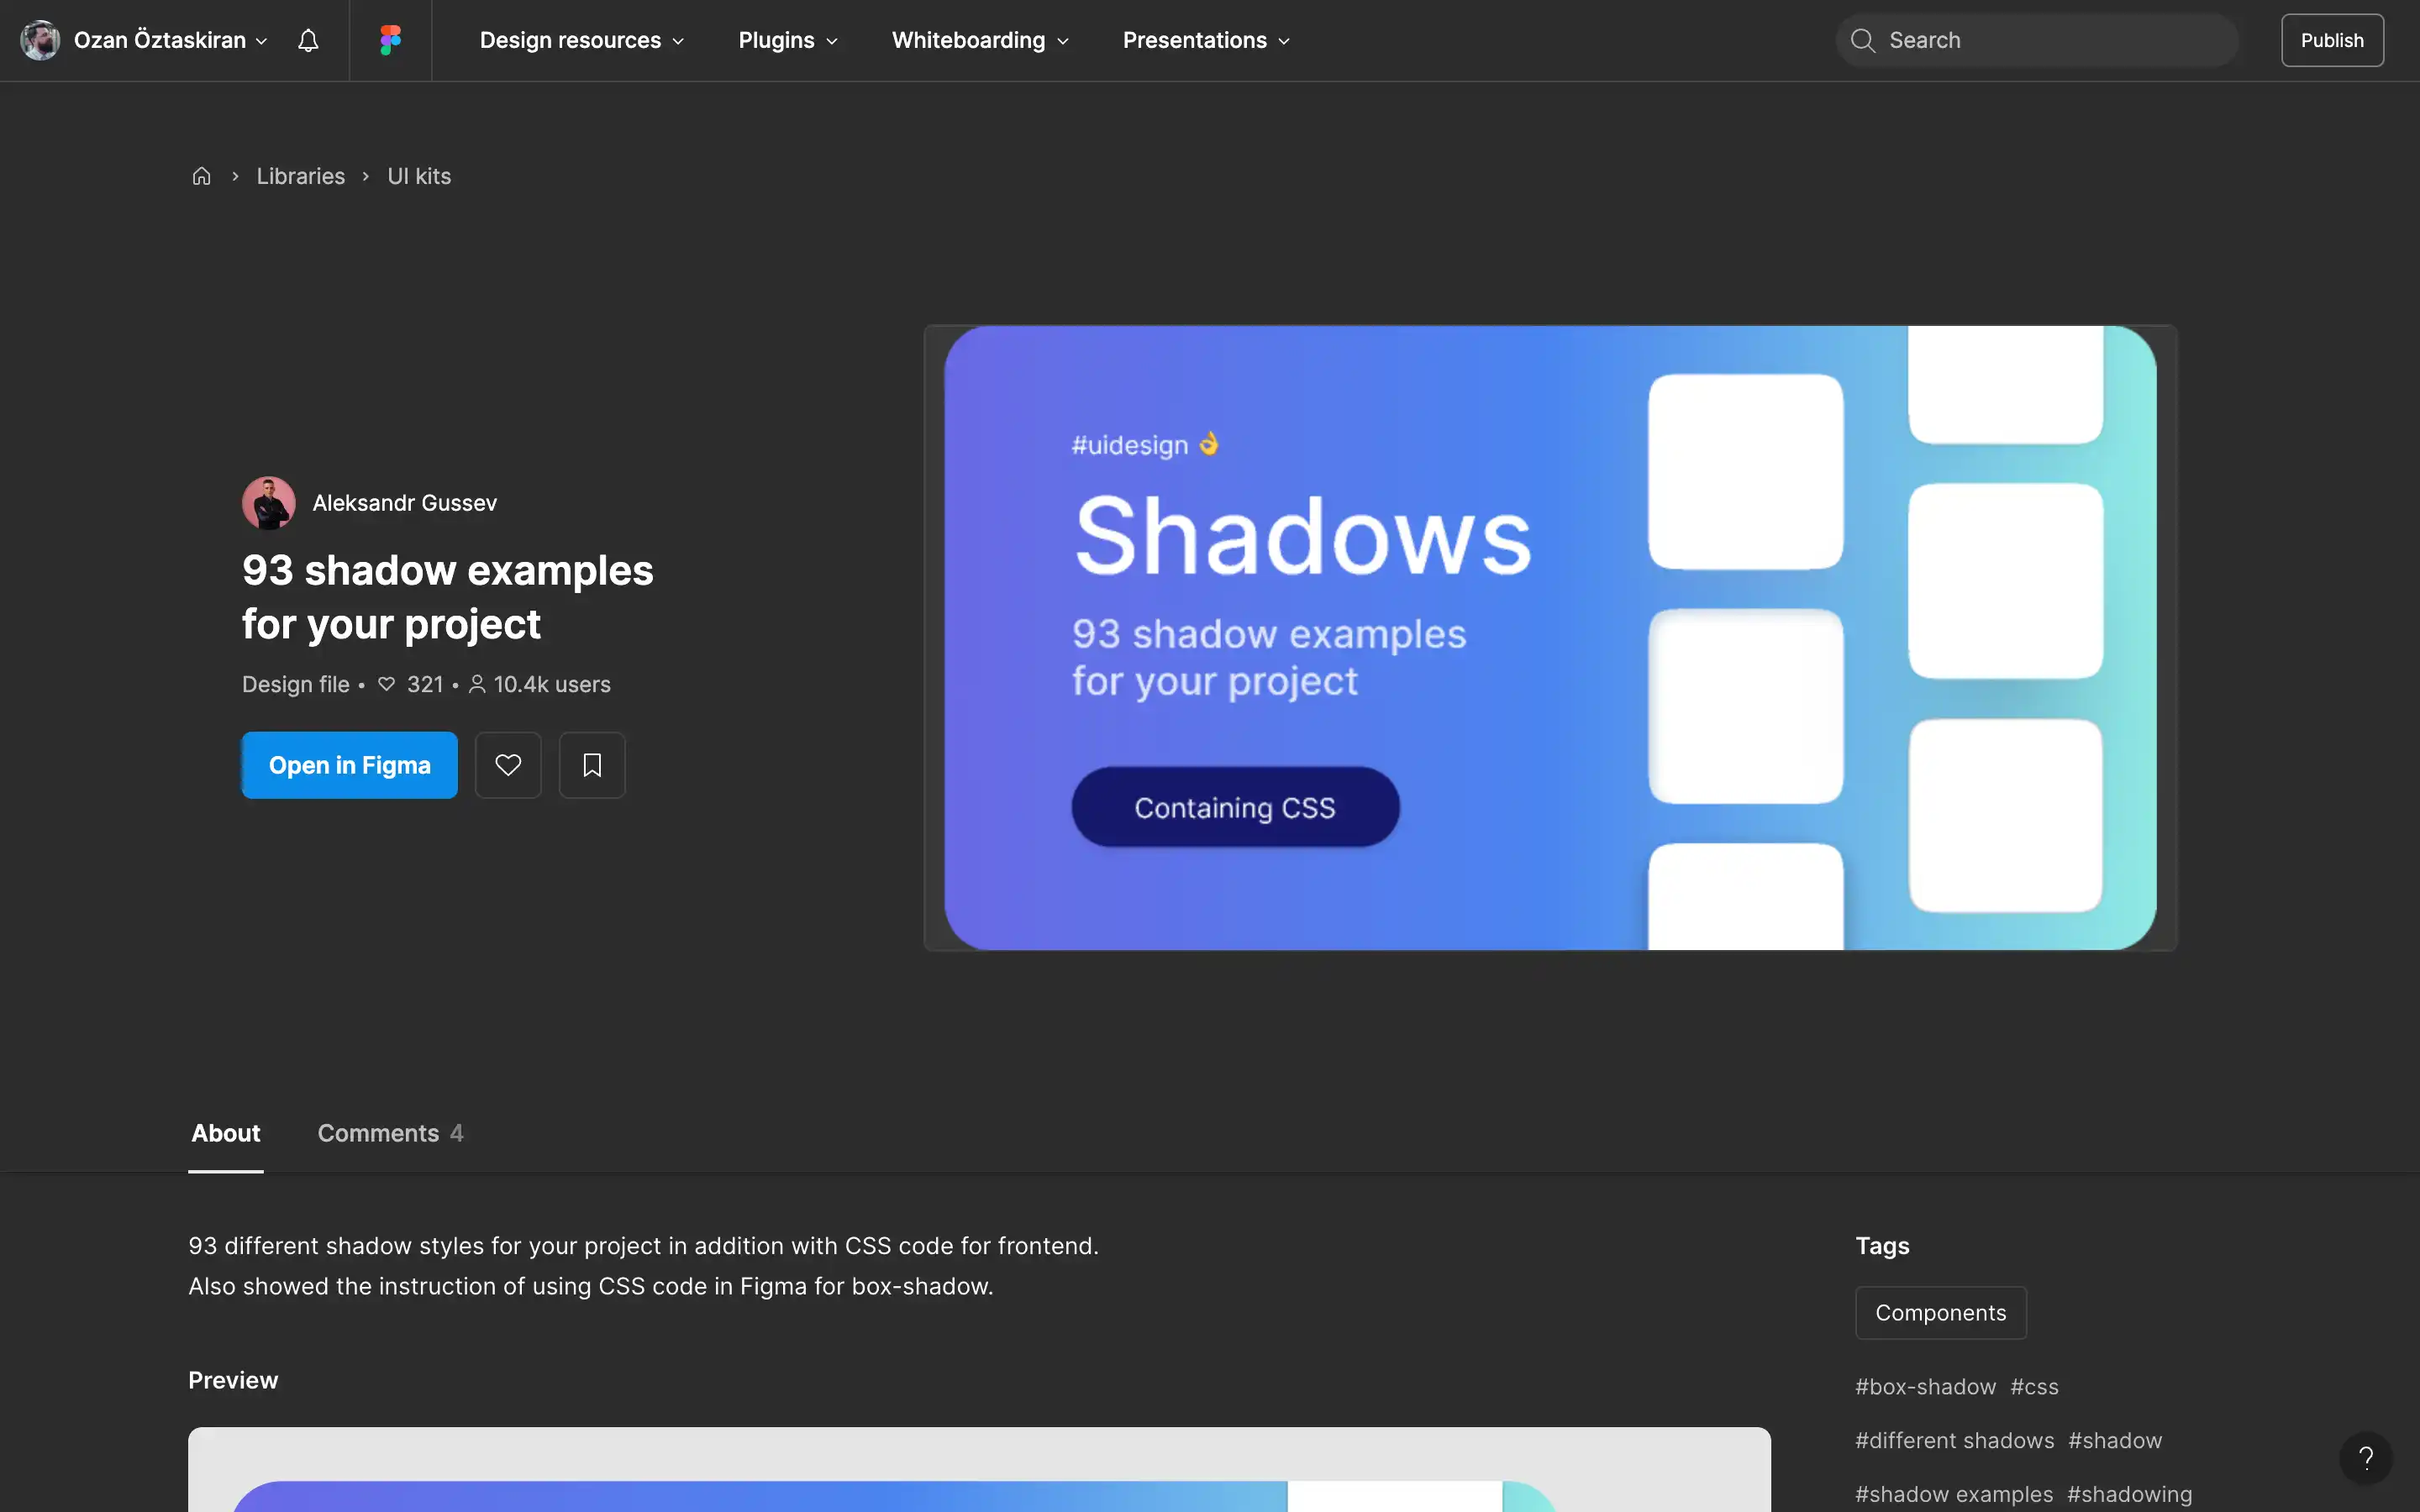Screen dimensions: 2420x1512
Task: Go to Libraries breadcrumb
Action: click(x=301, y=176)
